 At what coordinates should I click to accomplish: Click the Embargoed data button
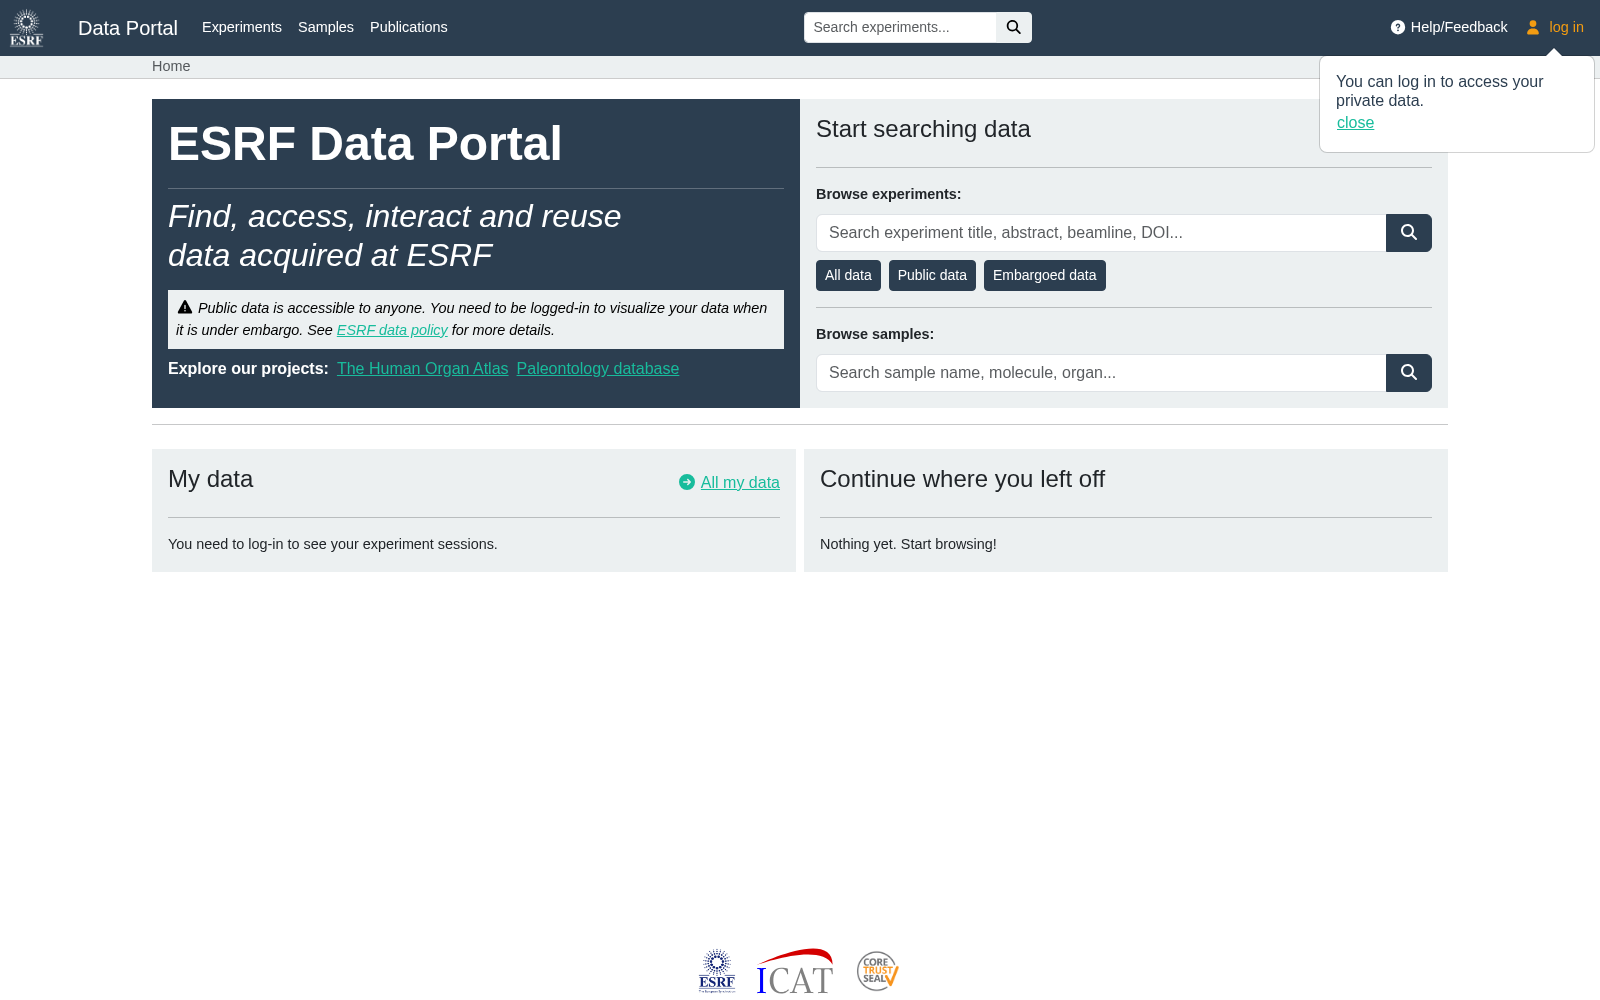coord(1044,276)
